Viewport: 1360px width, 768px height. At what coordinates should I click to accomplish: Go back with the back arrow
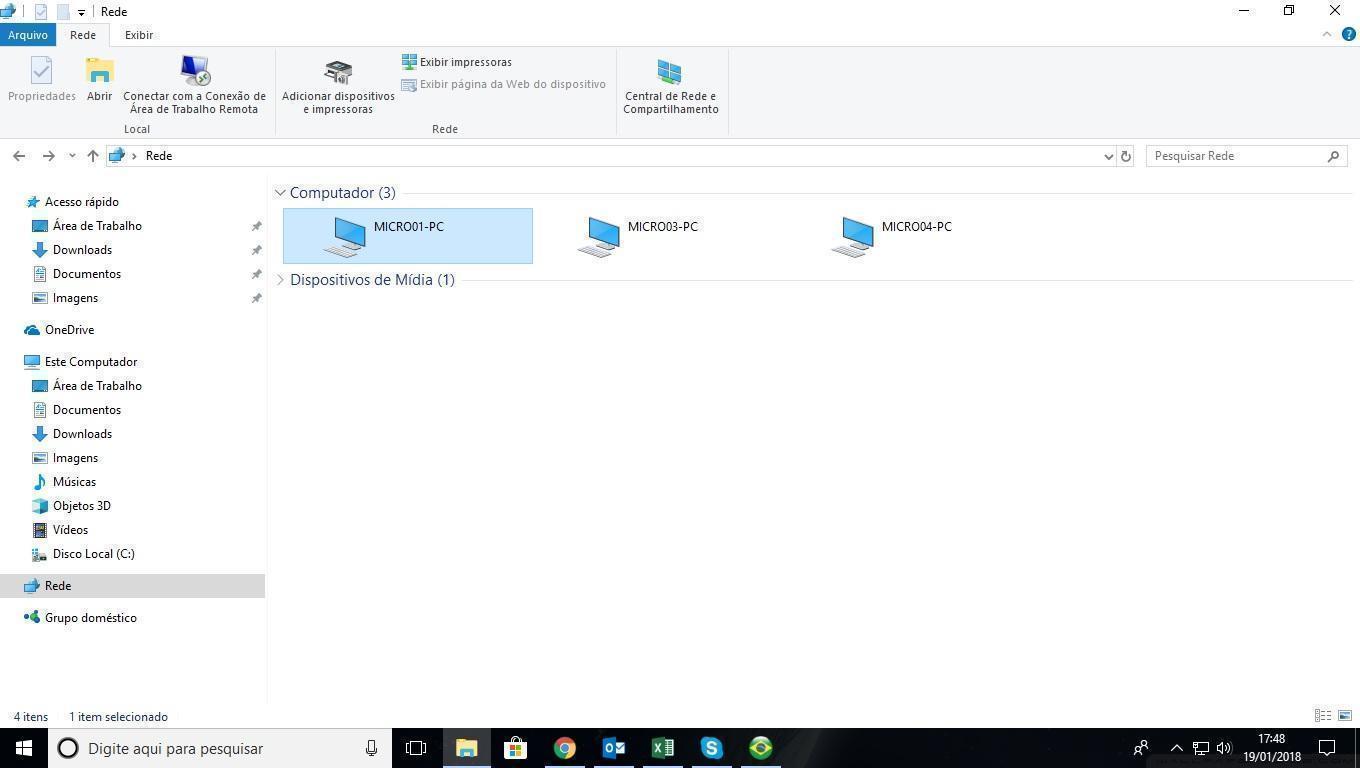tap(19, 156)
